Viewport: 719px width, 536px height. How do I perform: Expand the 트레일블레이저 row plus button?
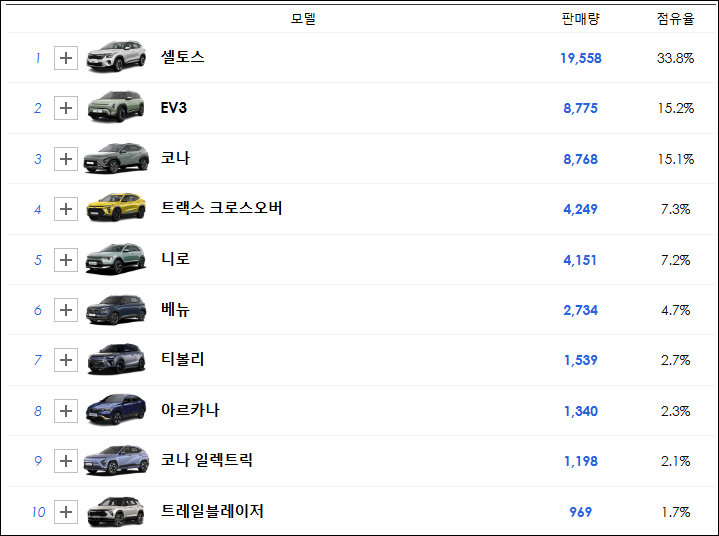click(66, 512)
